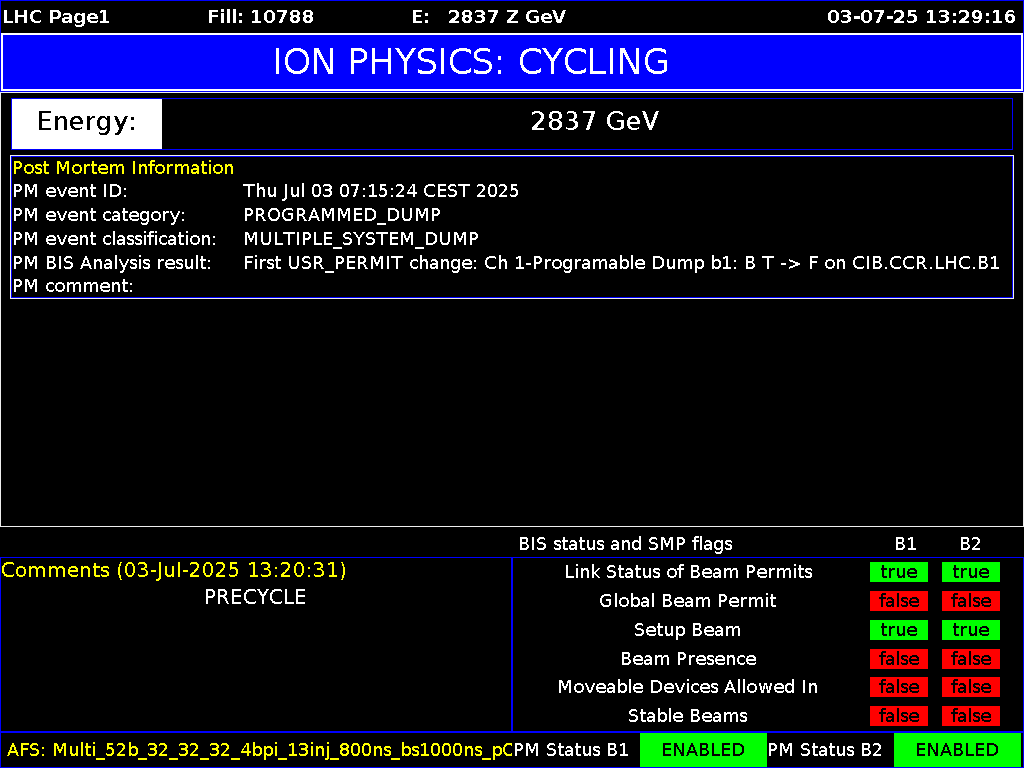Click the B2 Moveable Devices false indicator
This screenshot has height=768, width=1024.
point(970,687)
